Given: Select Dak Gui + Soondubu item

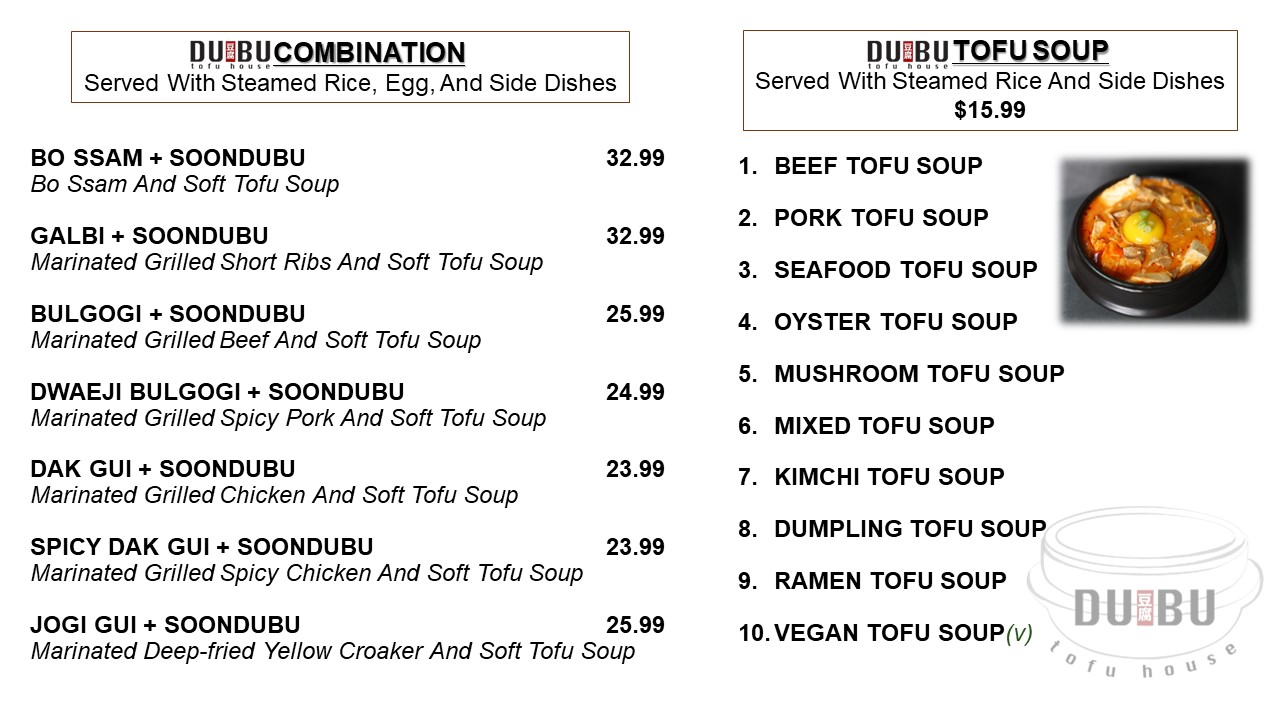Looking at the screenshot, I should [163, 469].
